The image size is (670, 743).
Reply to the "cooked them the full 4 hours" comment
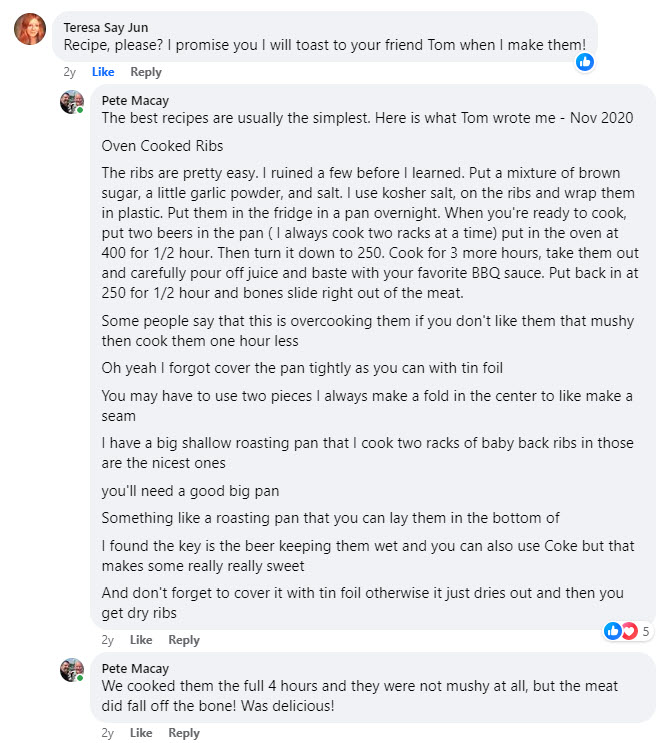[x=184, y=733]
